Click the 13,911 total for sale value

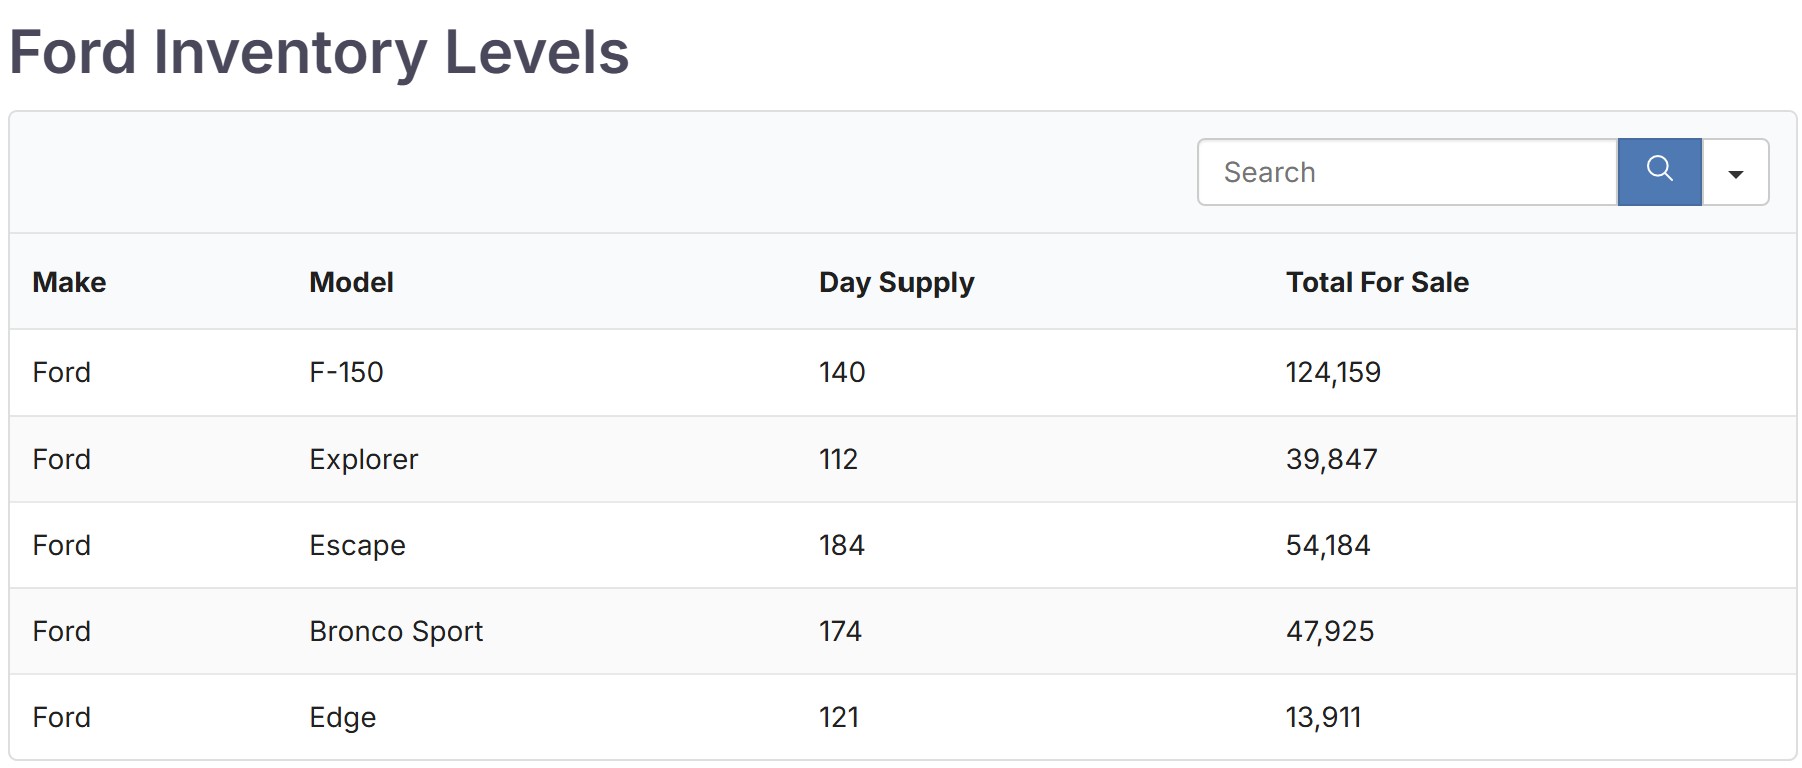(x=1323, y=718)
